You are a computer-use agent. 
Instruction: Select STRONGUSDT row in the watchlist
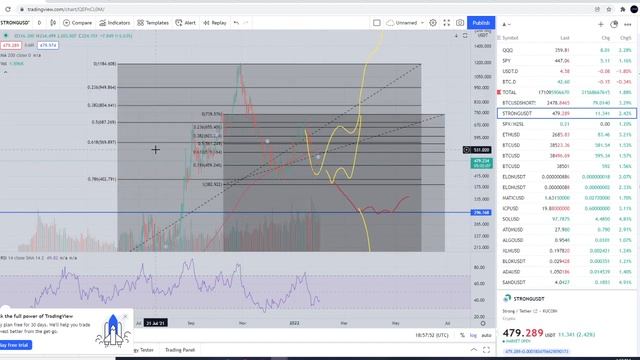[567, 113]
